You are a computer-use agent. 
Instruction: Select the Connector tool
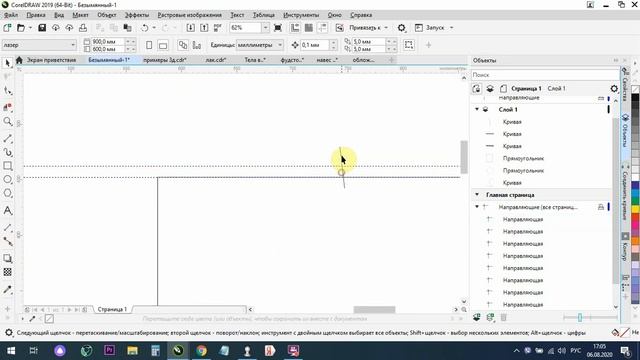click(x=7, y=241)
